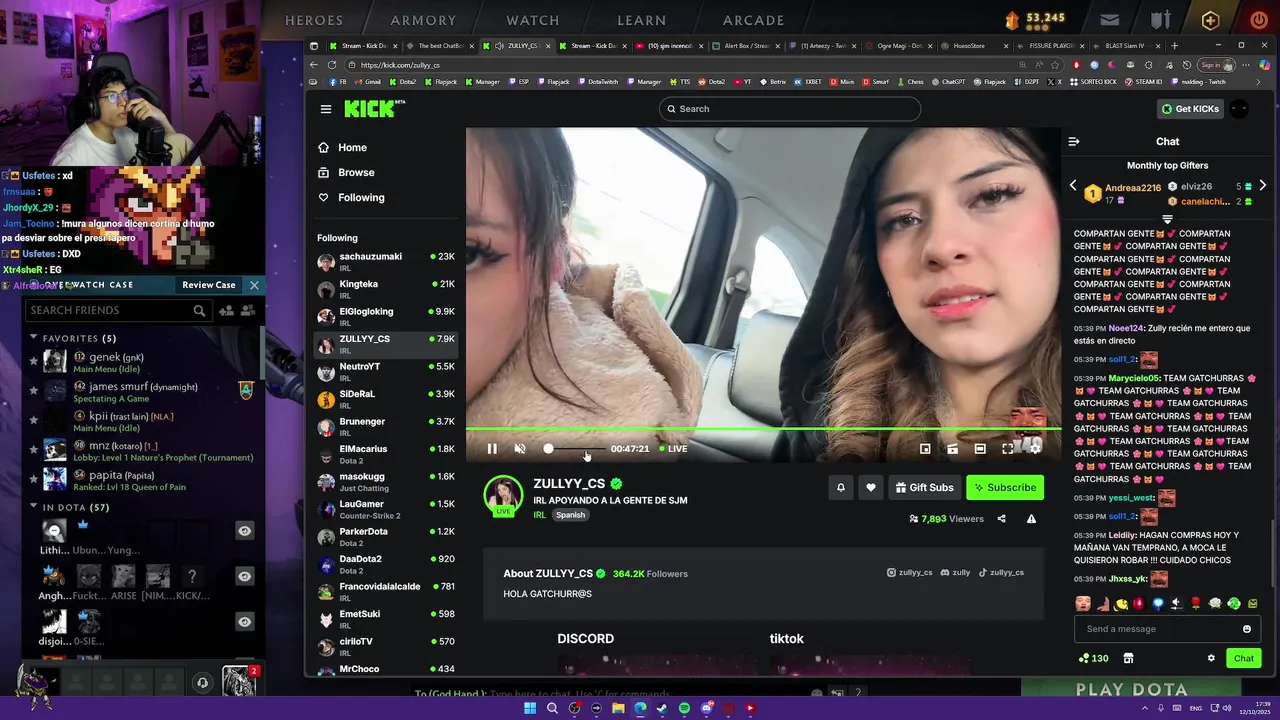The height and width of the screenshot is (720, 1280).
Task: Toggle the eye icon on the Angh party row
Action: (x=244, y=576)
